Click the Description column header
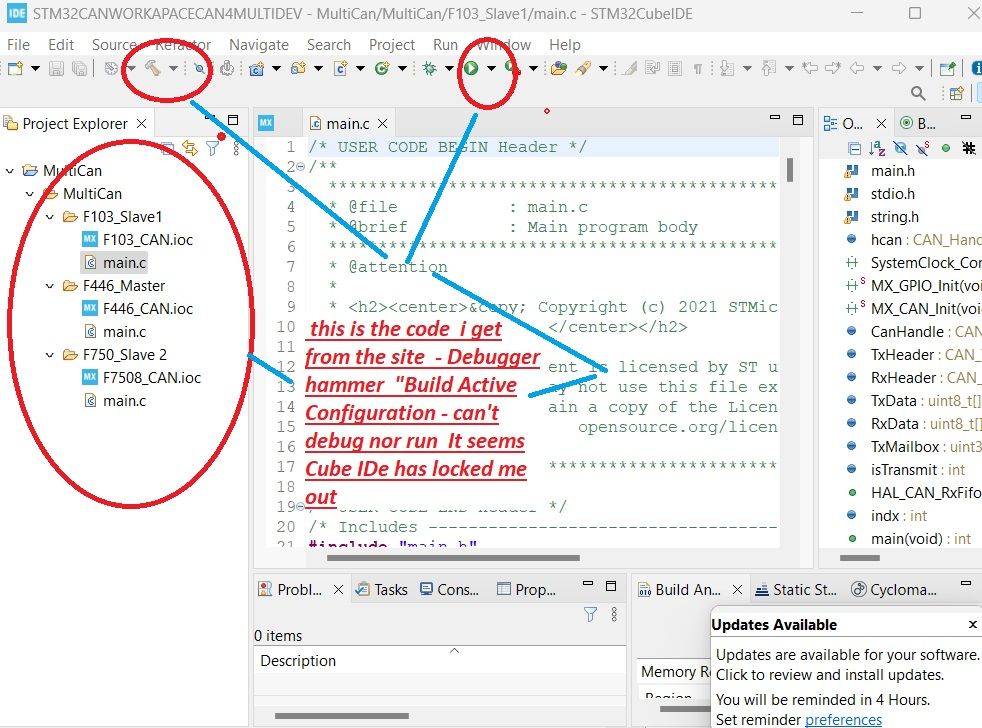Screen dimensions: 982x728 click(x=297, y=661)
